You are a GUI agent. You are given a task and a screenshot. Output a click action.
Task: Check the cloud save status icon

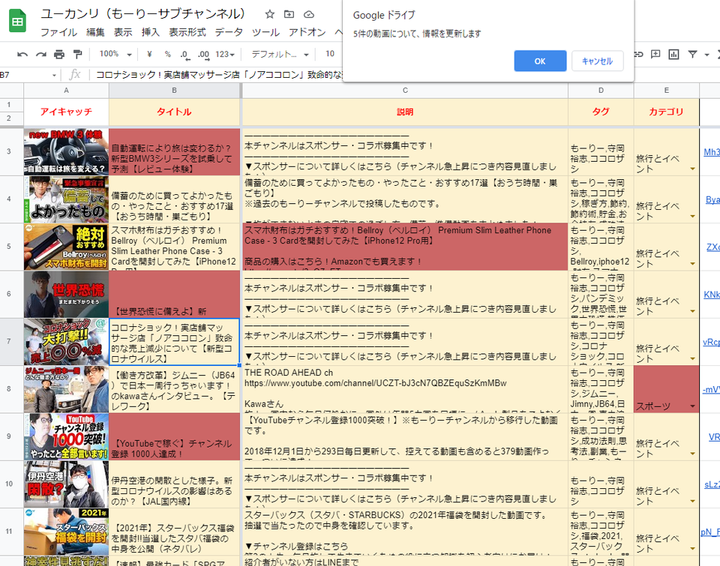point(309,14)
